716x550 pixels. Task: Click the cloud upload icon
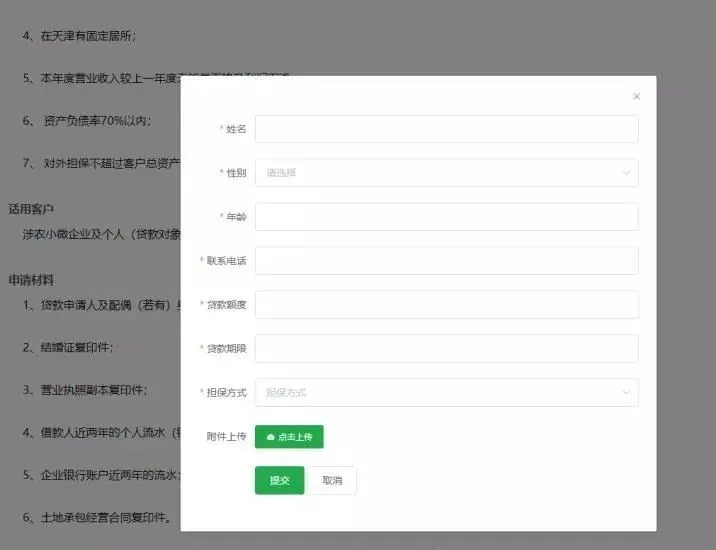coord(270,437)
